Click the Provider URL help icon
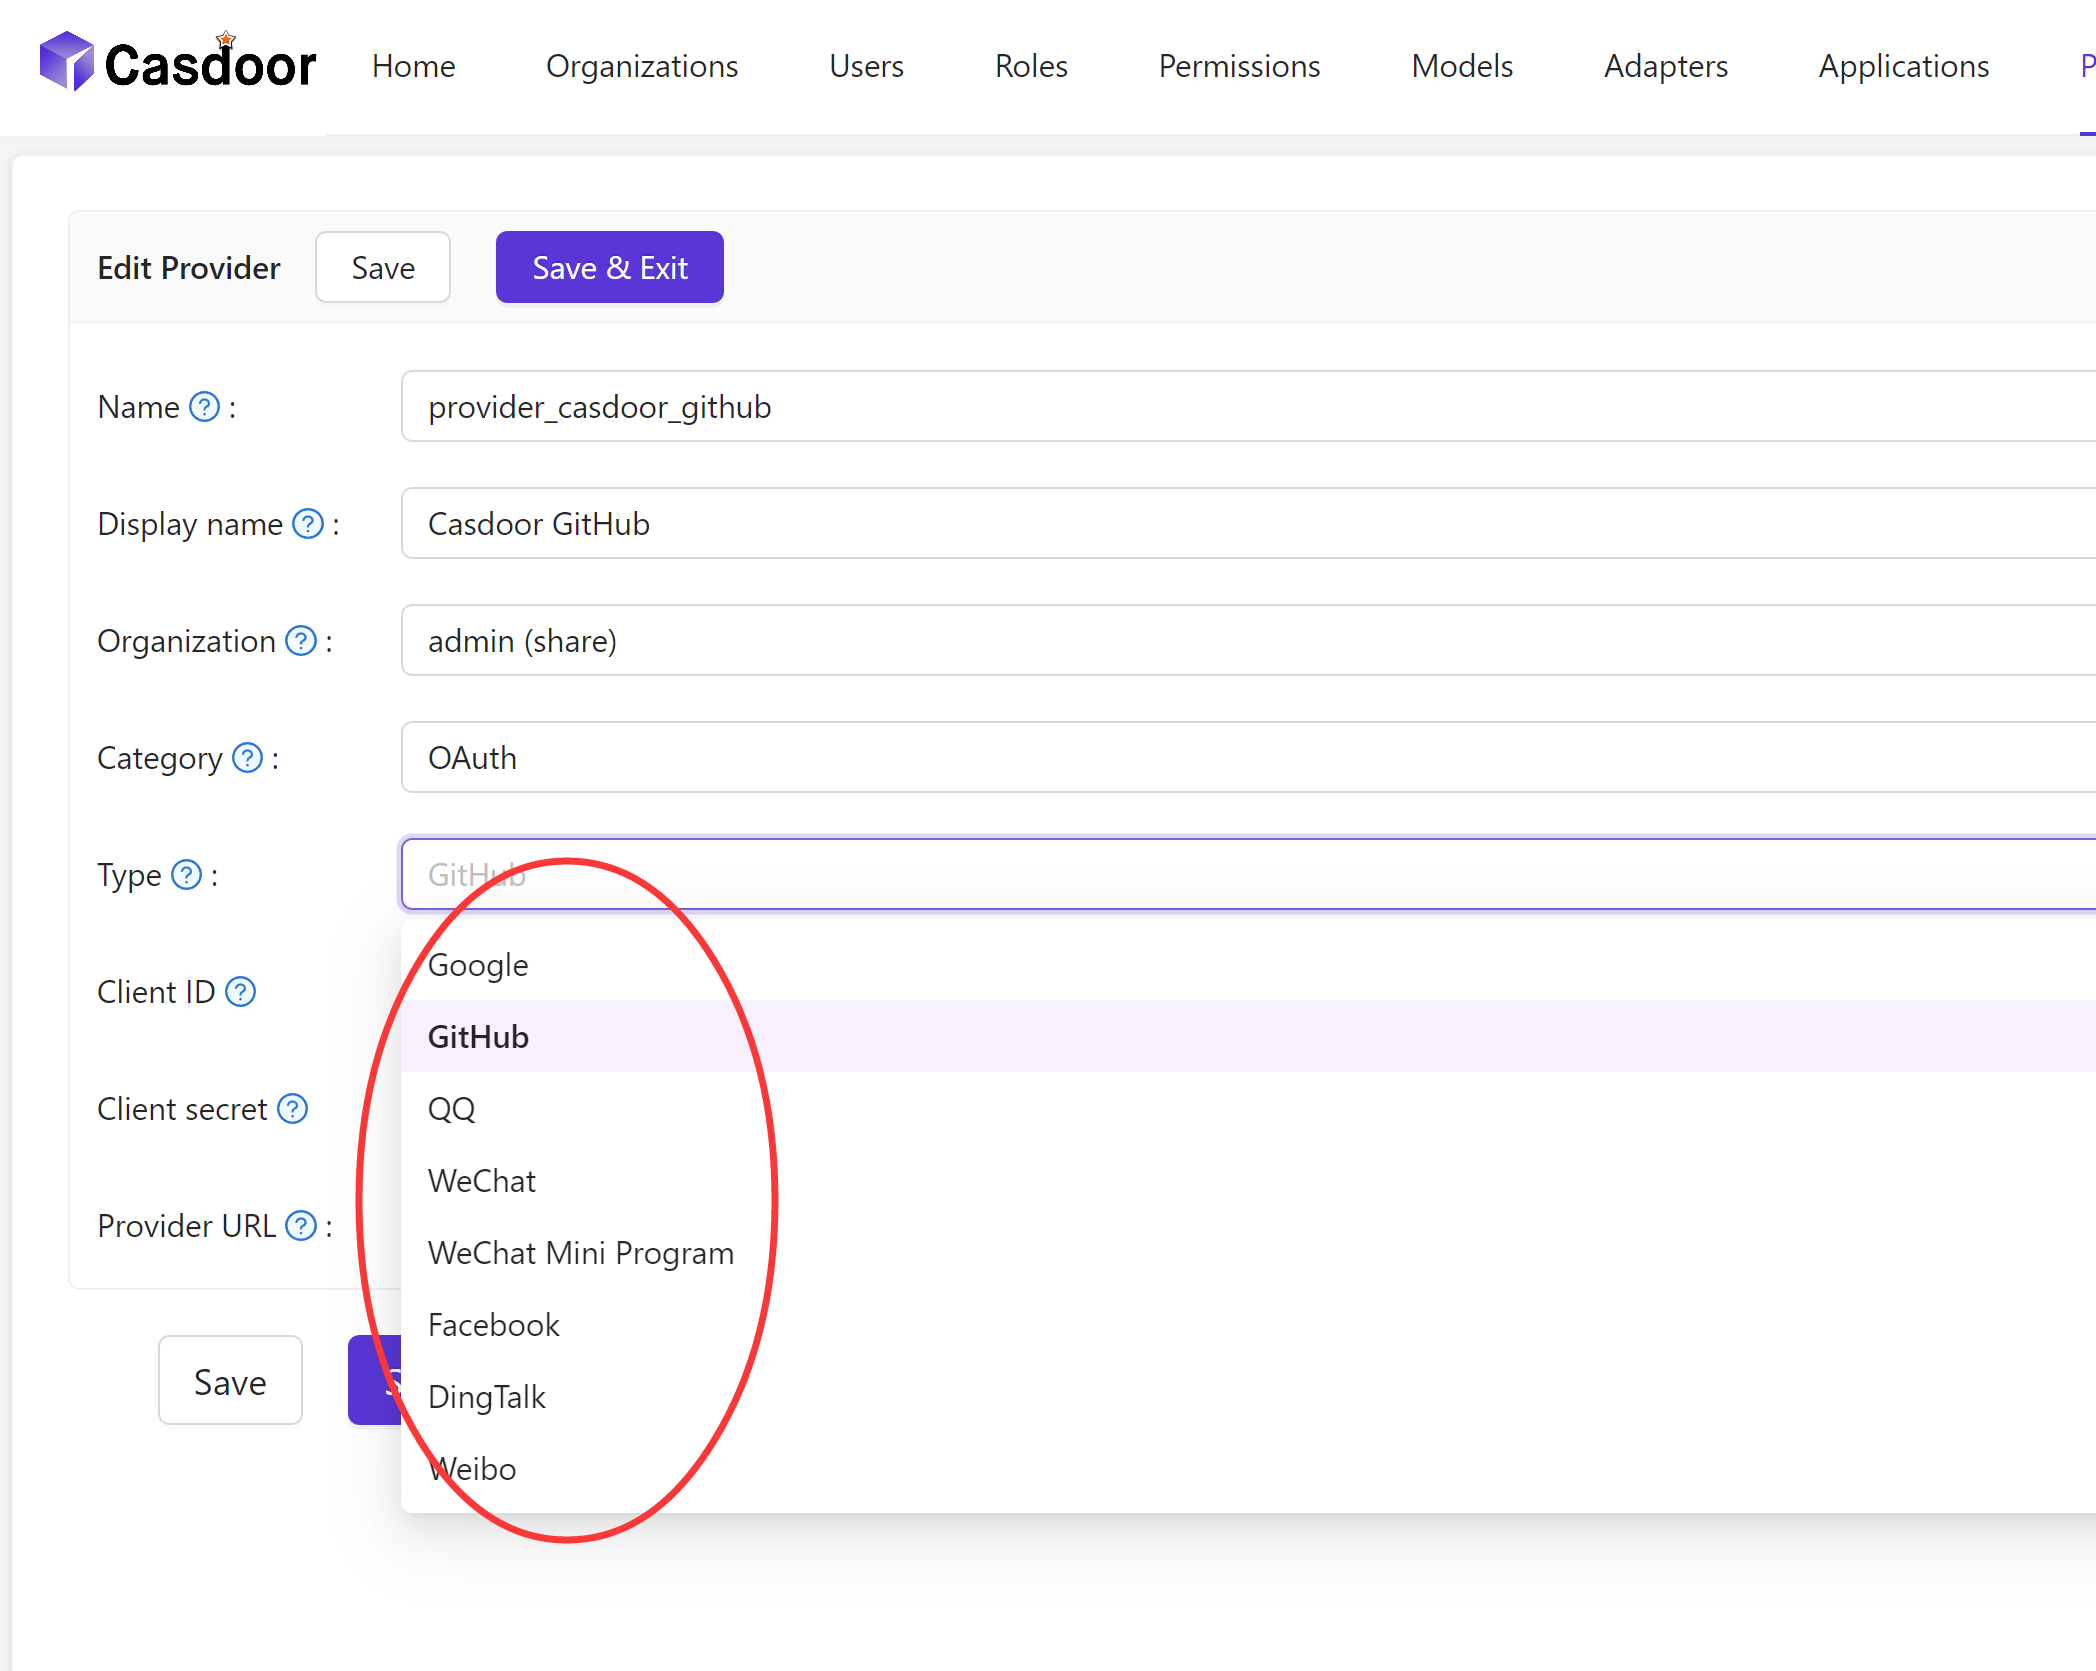The image size is (2096, 1671). 300,1225
